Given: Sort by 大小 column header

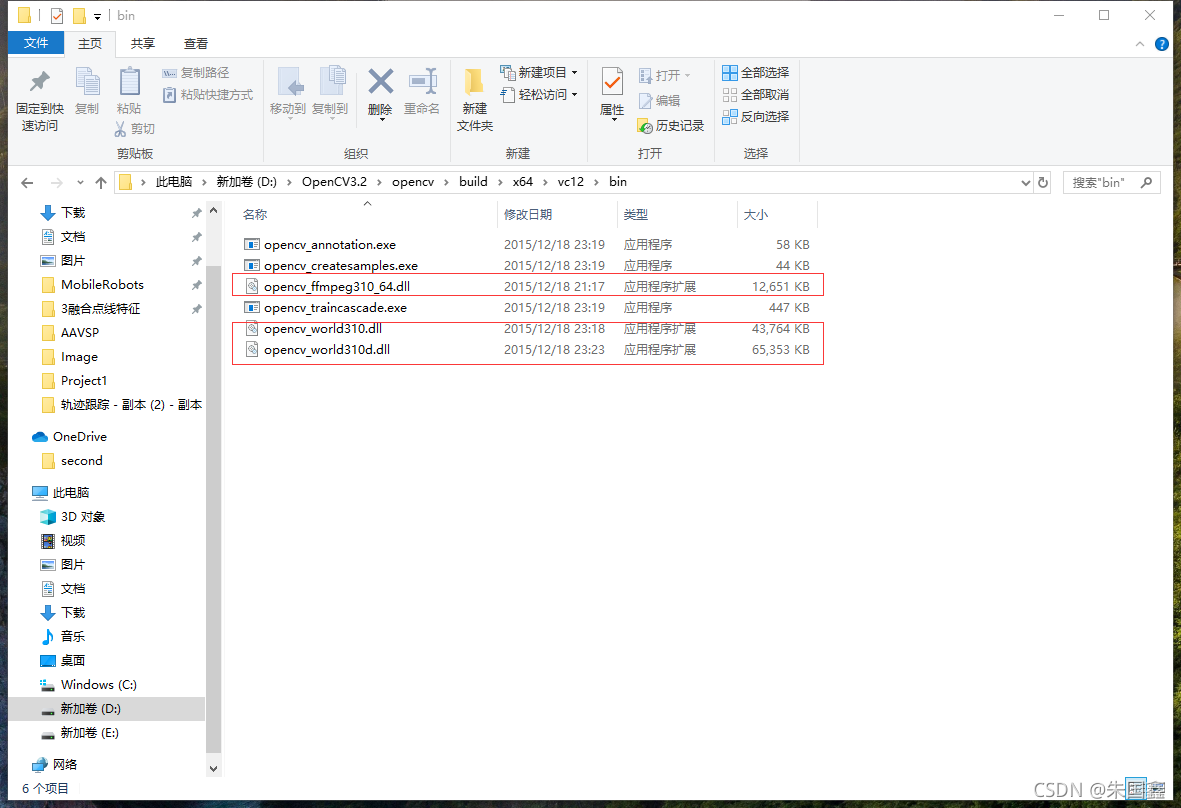Looking at the screenshot, I should (x=755, y=215).
